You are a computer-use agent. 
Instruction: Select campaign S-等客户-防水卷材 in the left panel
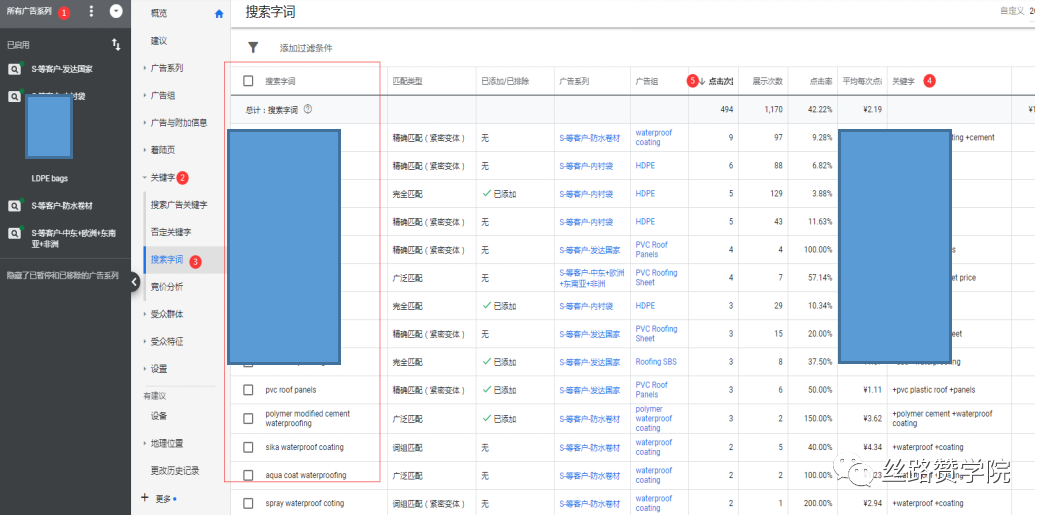62,206
